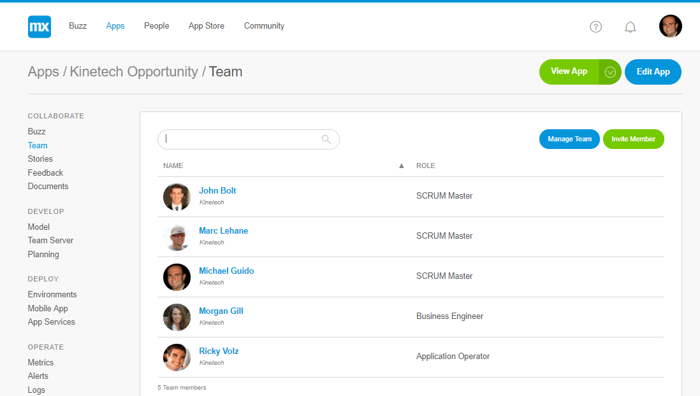This screenshot has width=700, height=396.
Task: Open Environments under Deploy
Action: tap(52, 295)
